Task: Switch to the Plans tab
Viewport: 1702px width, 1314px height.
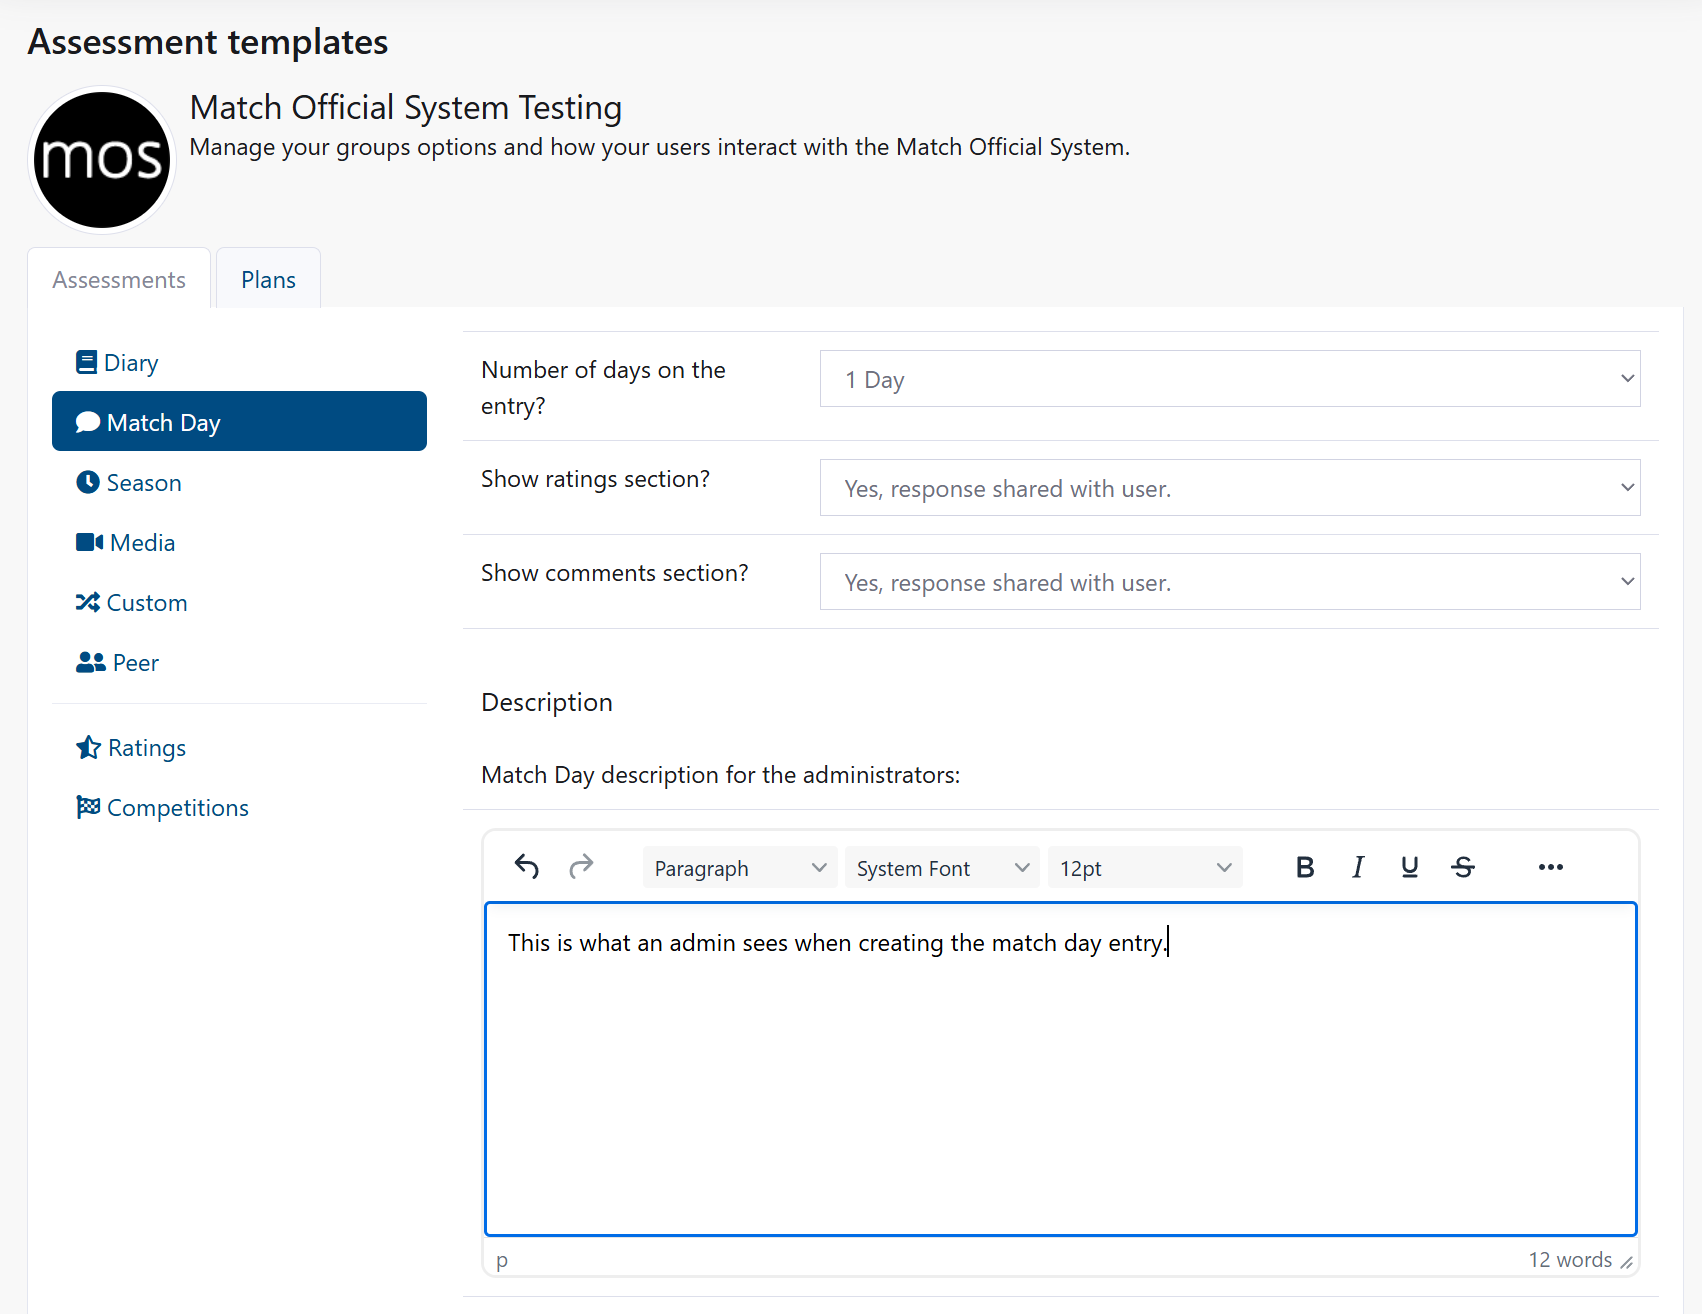Action: (x=268, y=280)
